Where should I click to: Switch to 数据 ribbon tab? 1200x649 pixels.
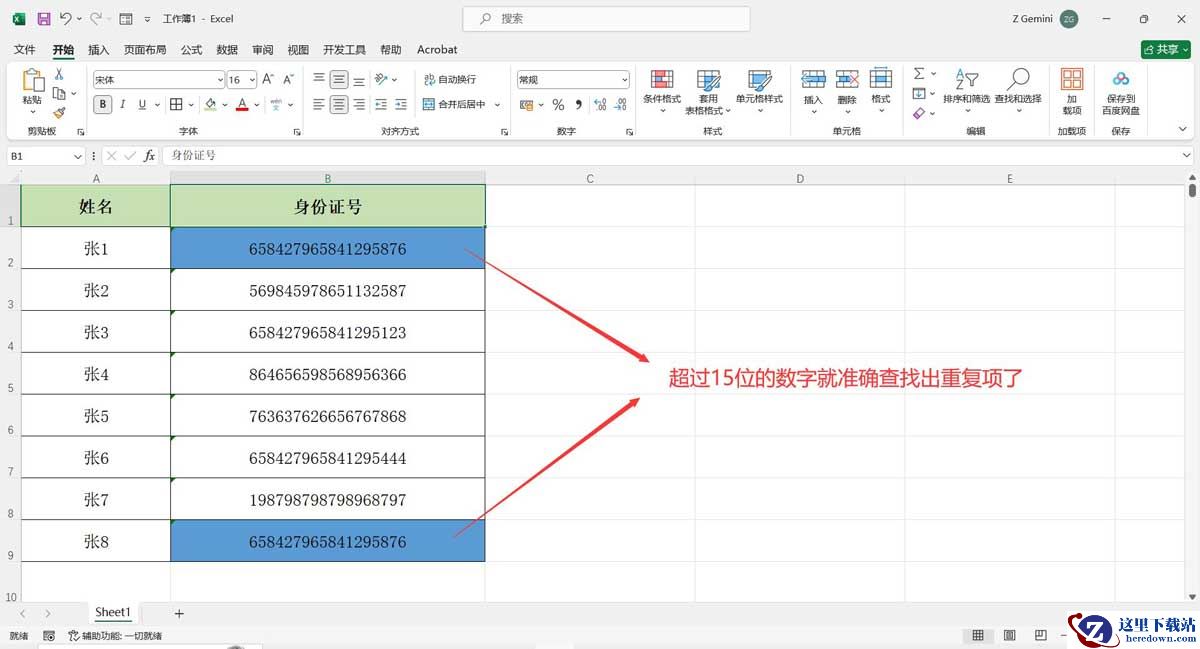[227, 49]
